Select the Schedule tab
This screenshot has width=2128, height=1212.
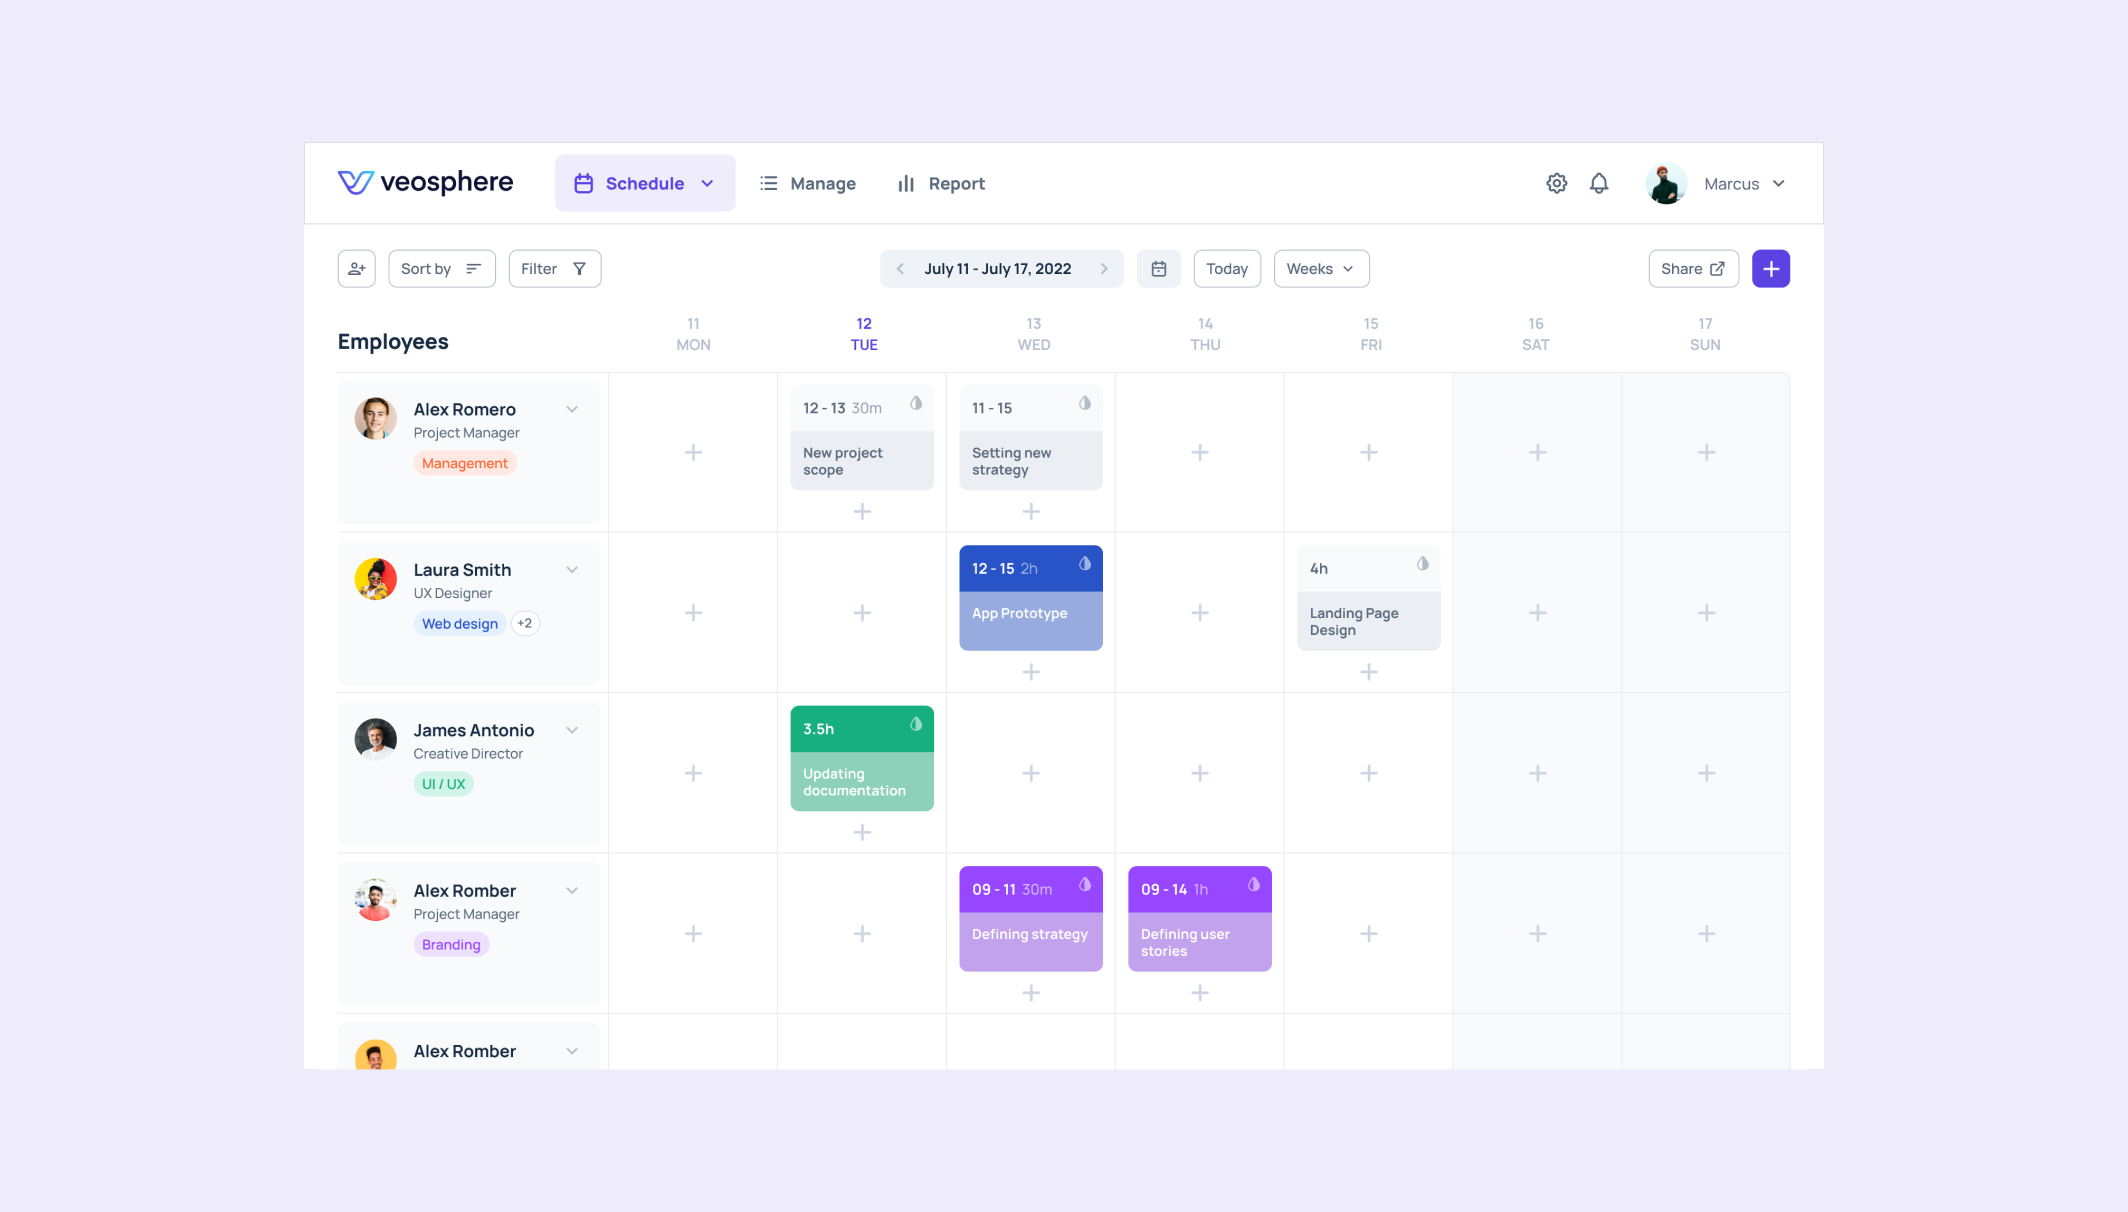click(645, 183)
